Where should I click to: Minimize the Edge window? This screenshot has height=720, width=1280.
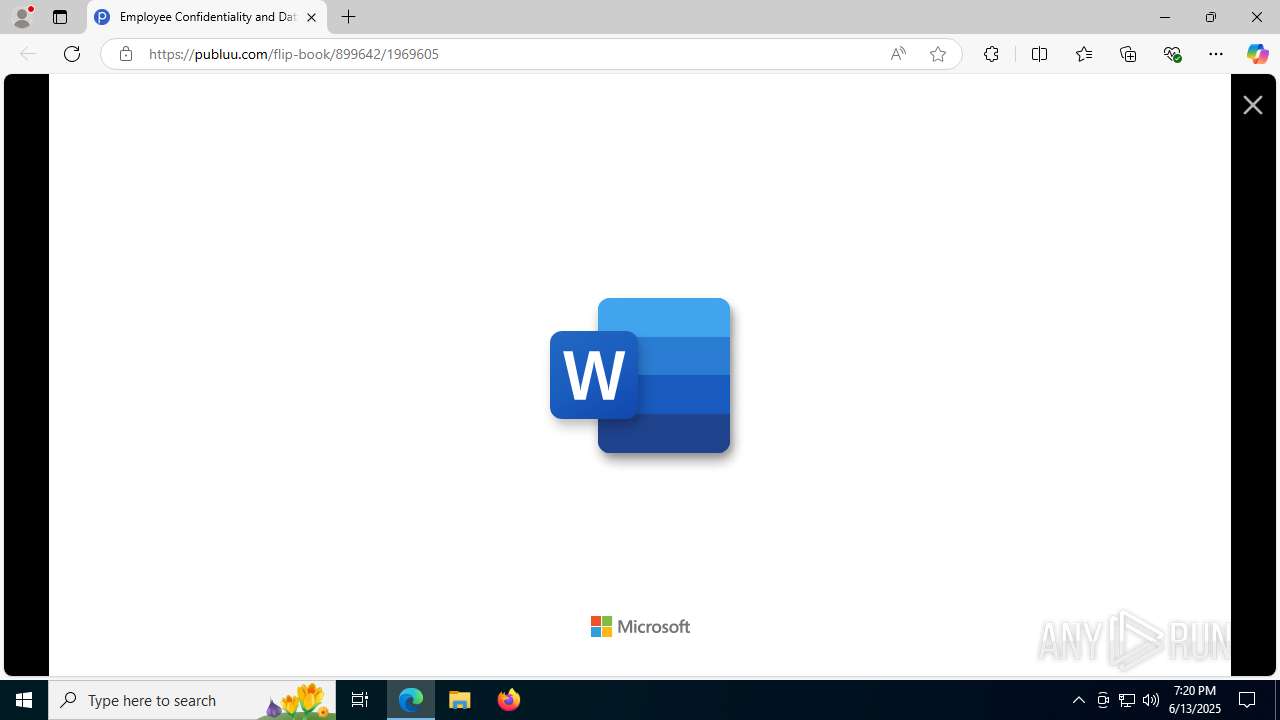[x=1164, y=17]
